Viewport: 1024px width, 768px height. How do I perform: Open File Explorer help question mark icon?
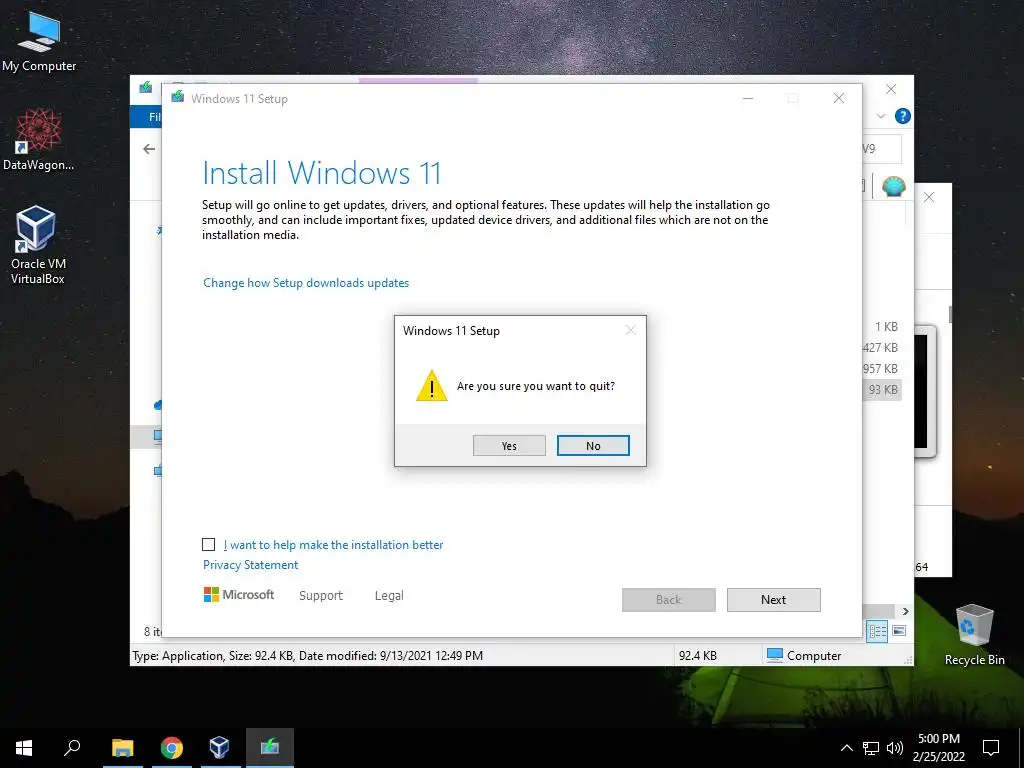903,116
